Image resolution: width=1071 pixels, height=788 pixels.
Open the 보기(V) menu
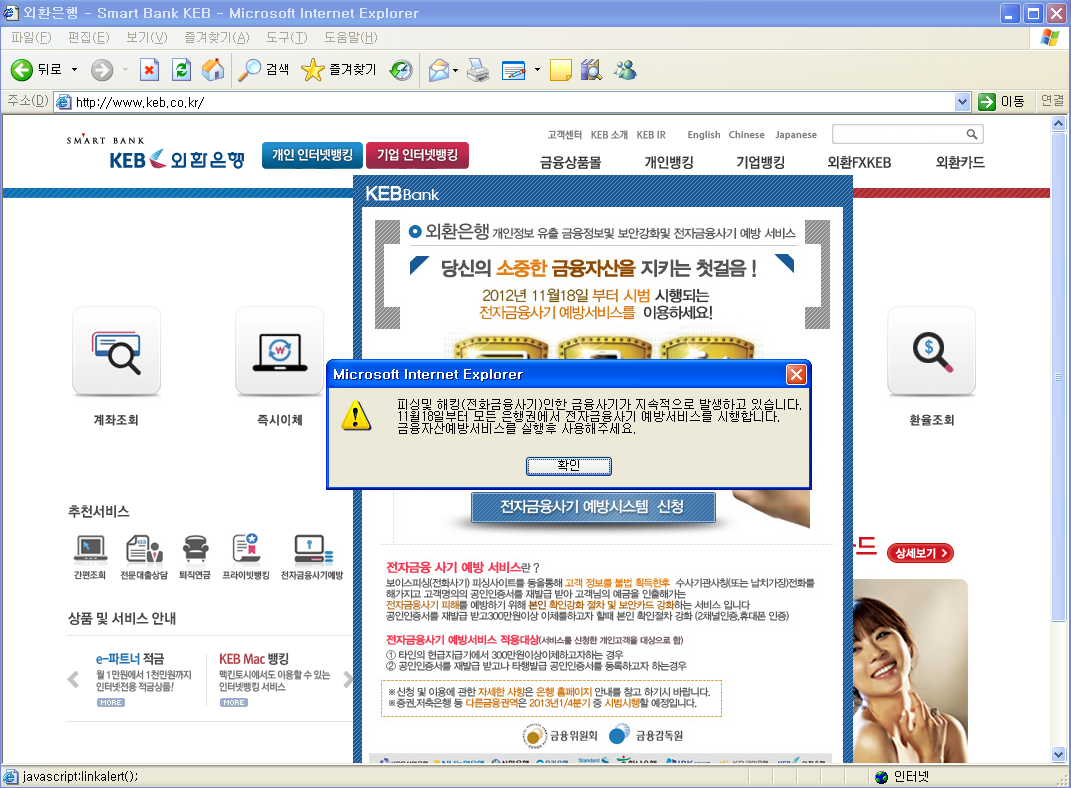tap(147, 38)
